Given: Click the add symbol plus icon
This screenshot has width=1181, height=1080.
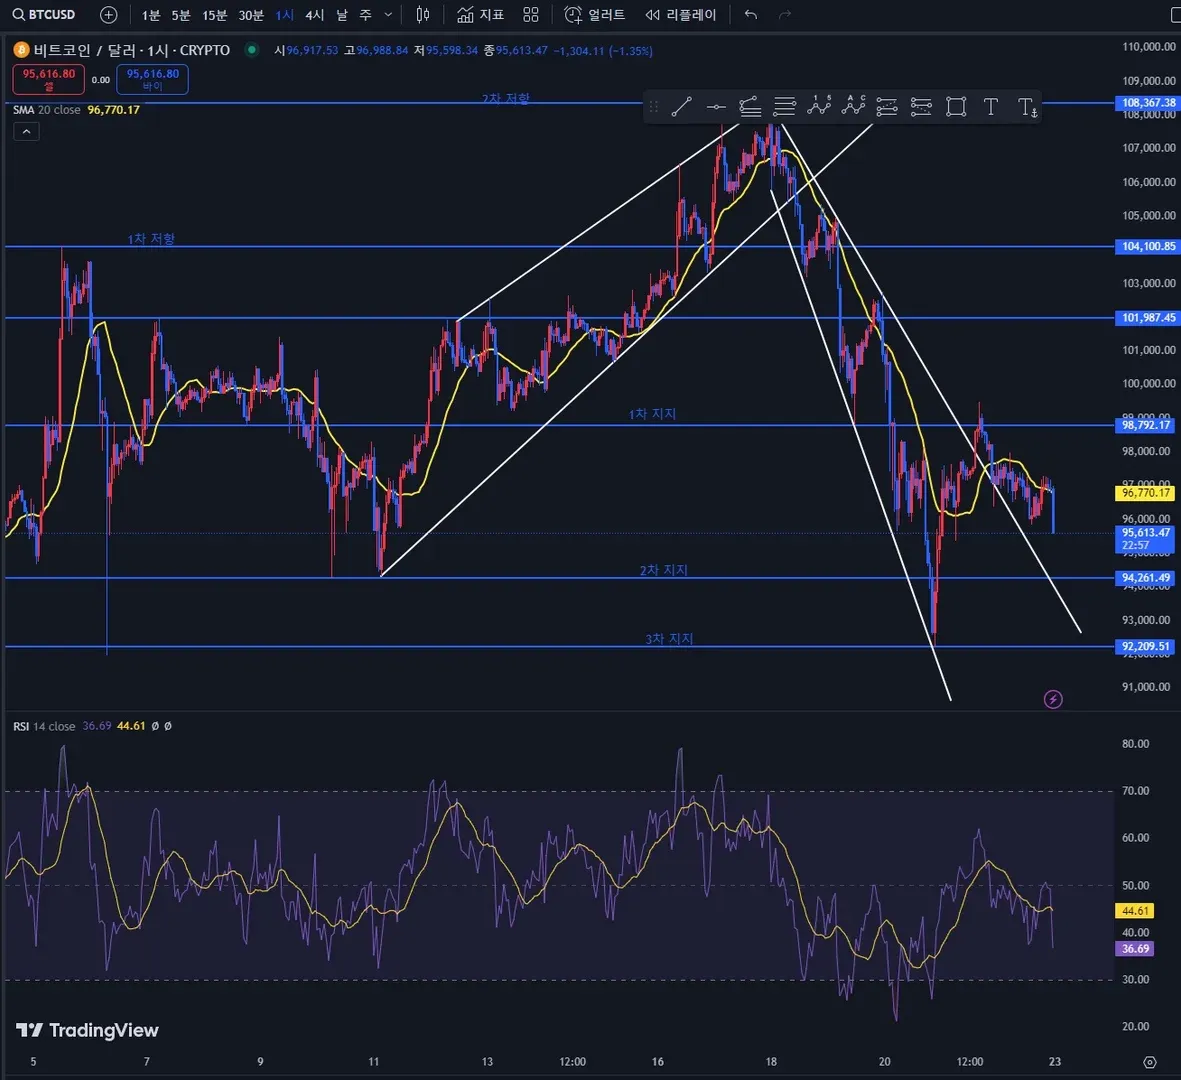Looking at the screenshot, I should pyautogui.click(x=109, y=15).
